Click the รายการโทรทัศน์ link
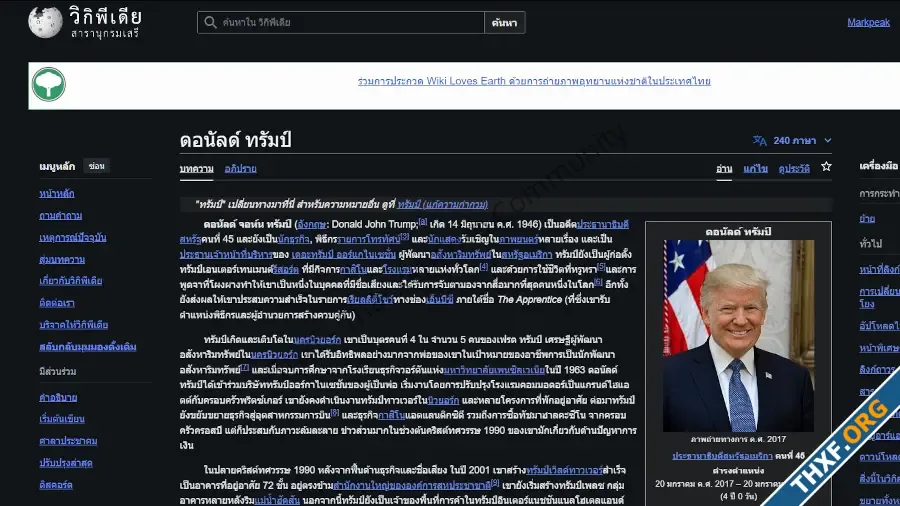Screen dimensions: 900x506 pos(368,239)
